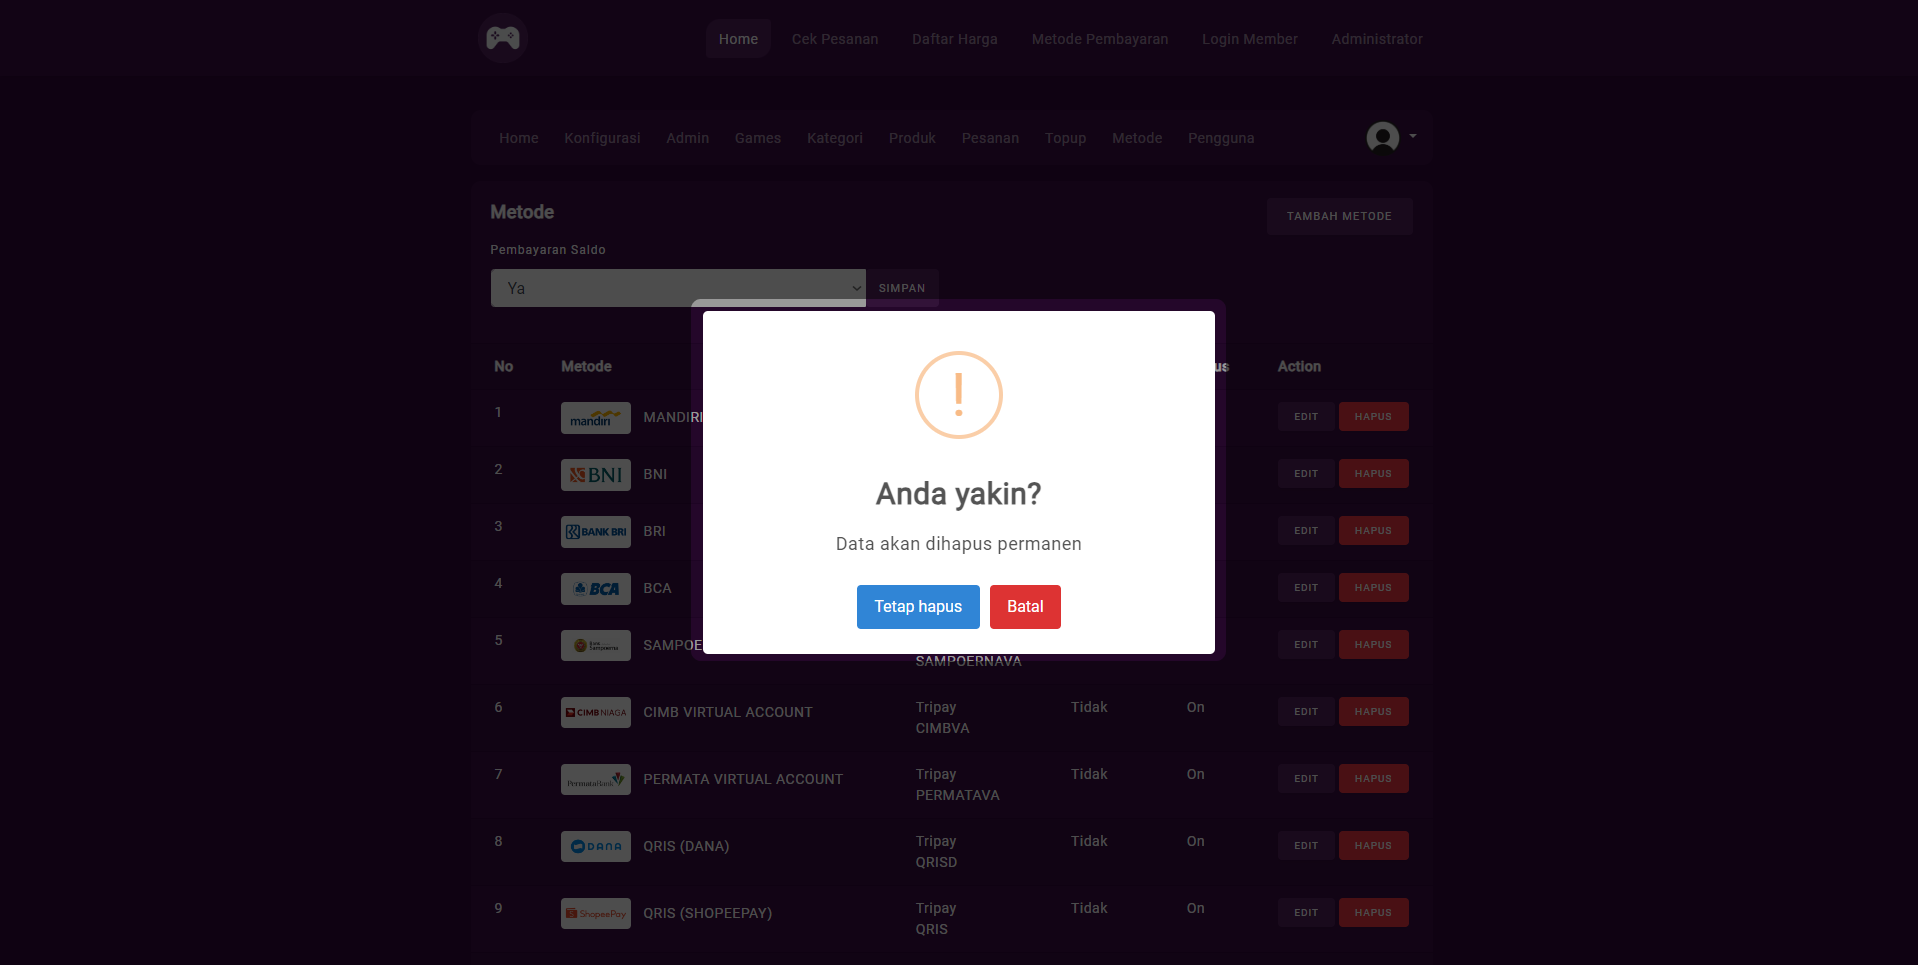Edit the BCA method row
Image resolution: width=1918 pixels, height=965 pixels.
[1306, 588]
